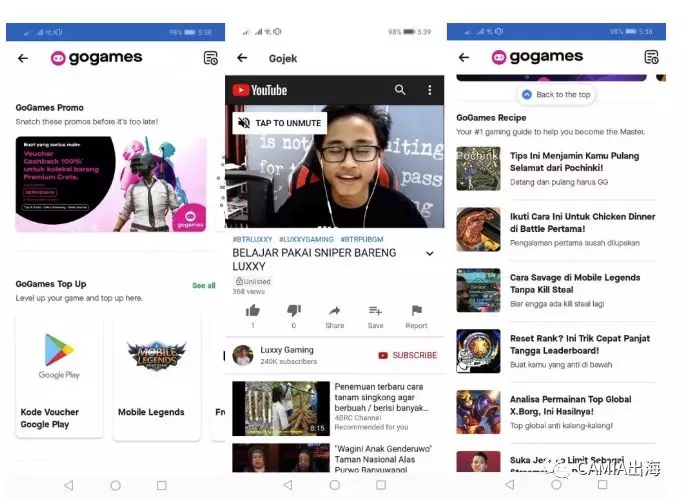Tap the back arrow on the right gogames screen

pyautogui.click(x=464, y=57)
